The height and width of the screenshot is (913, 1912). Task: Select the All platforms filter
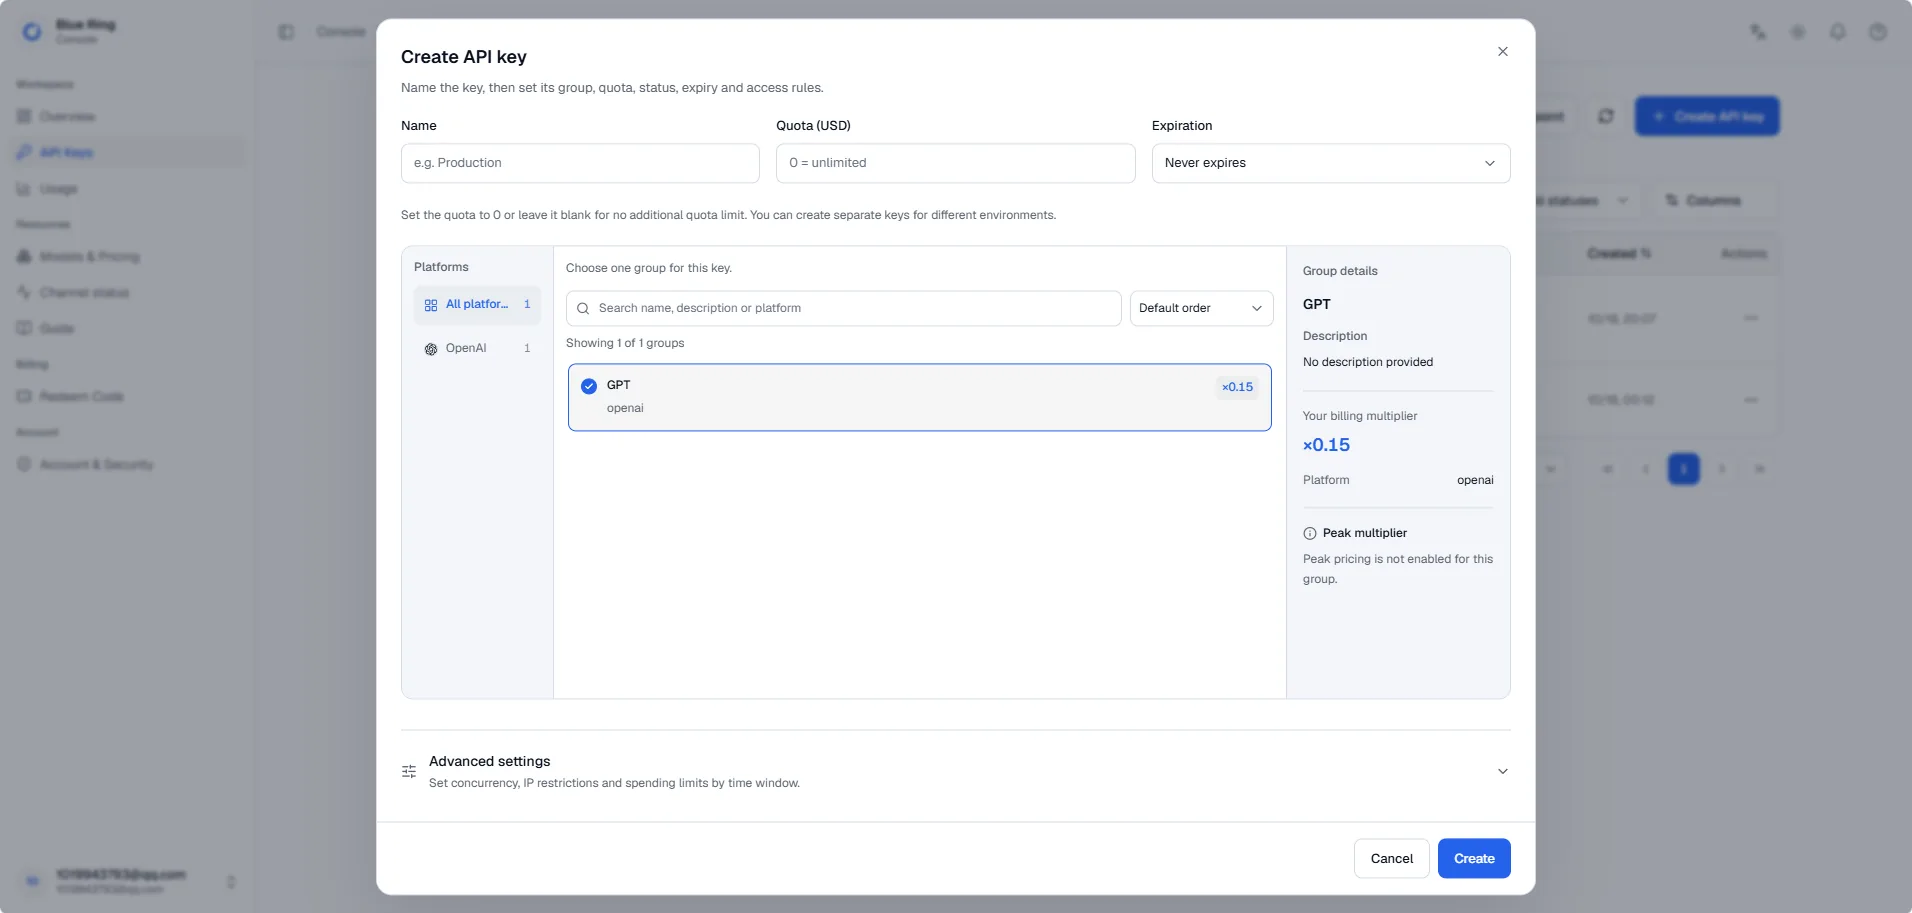[x=477, y=305]
